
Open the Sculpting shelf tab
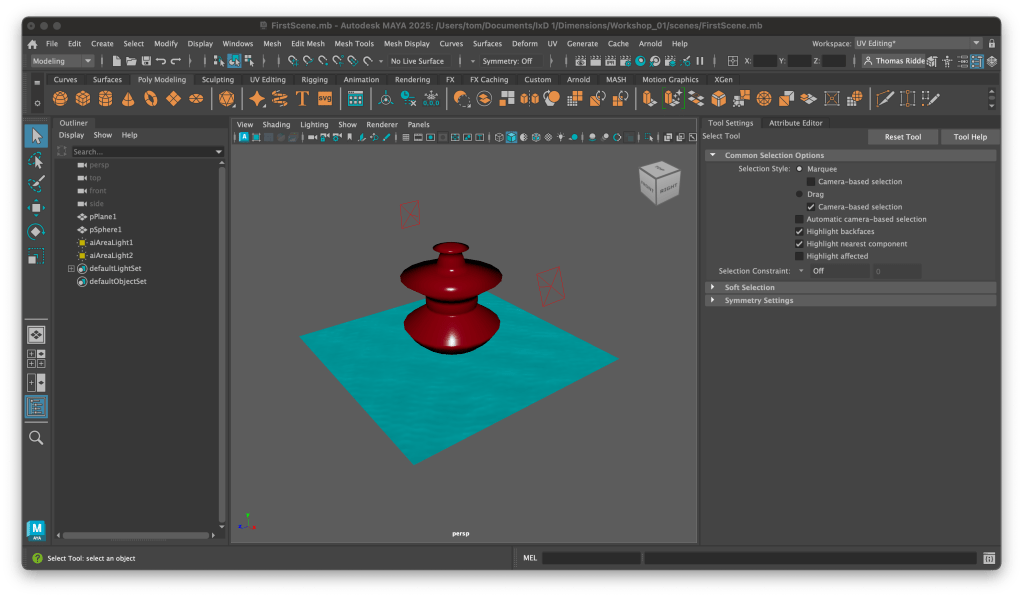click(x=217, y=80)
